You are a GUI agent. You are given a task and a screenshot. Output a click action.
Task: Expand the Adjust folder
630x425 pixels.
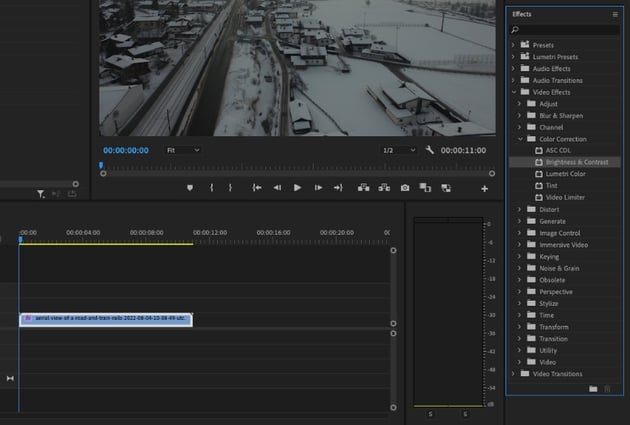(520, 104)
